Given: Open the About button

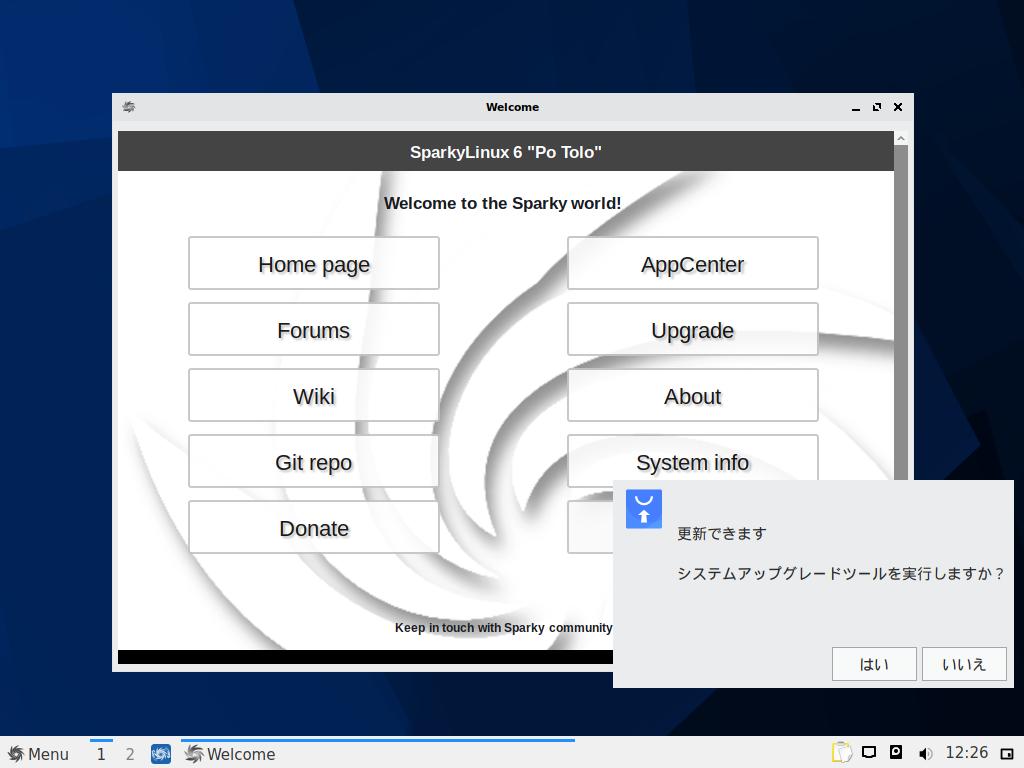Looking at the screenshot, I should coord(692,395).
